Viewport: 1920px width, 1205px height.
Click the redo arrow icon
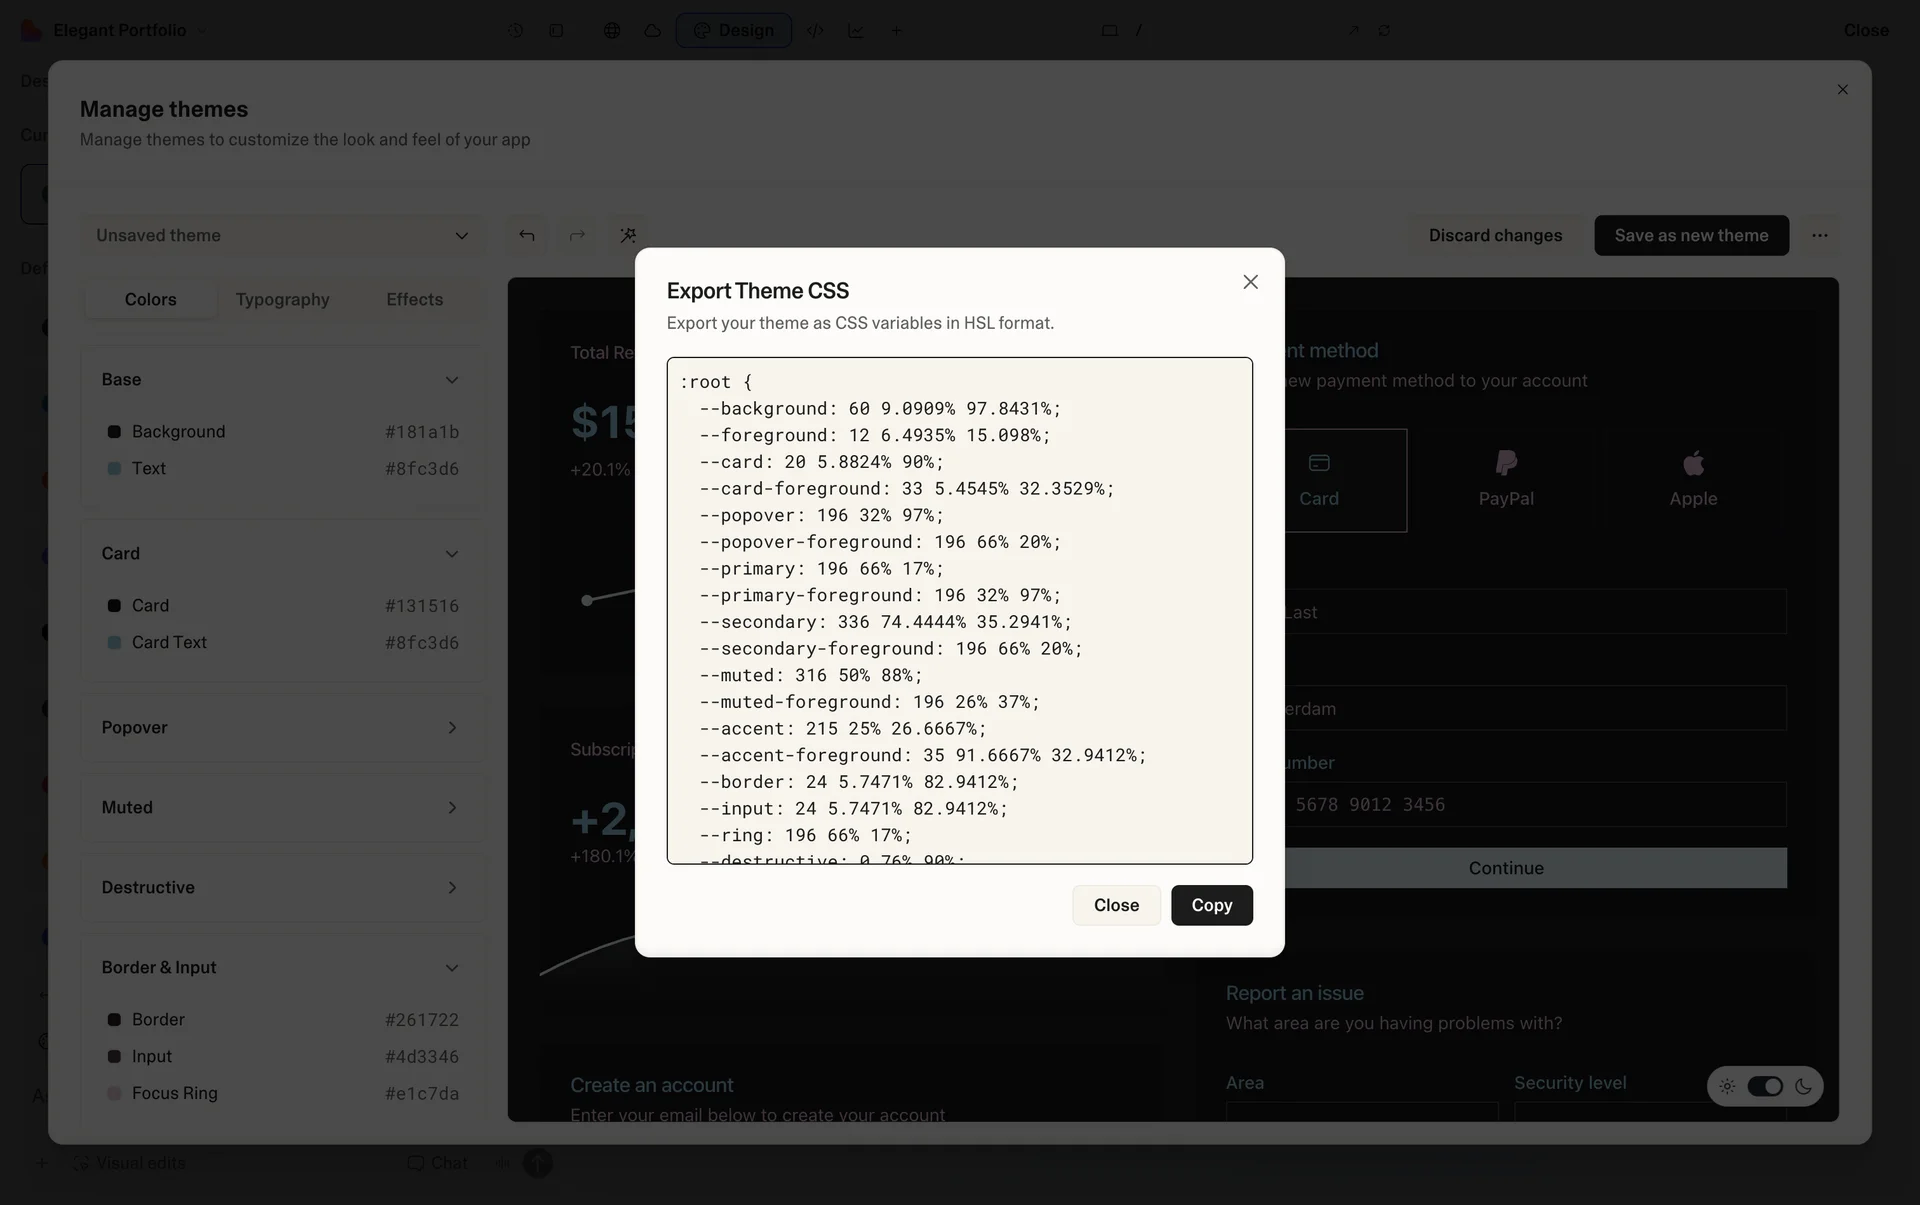click(x=577, y=235)
